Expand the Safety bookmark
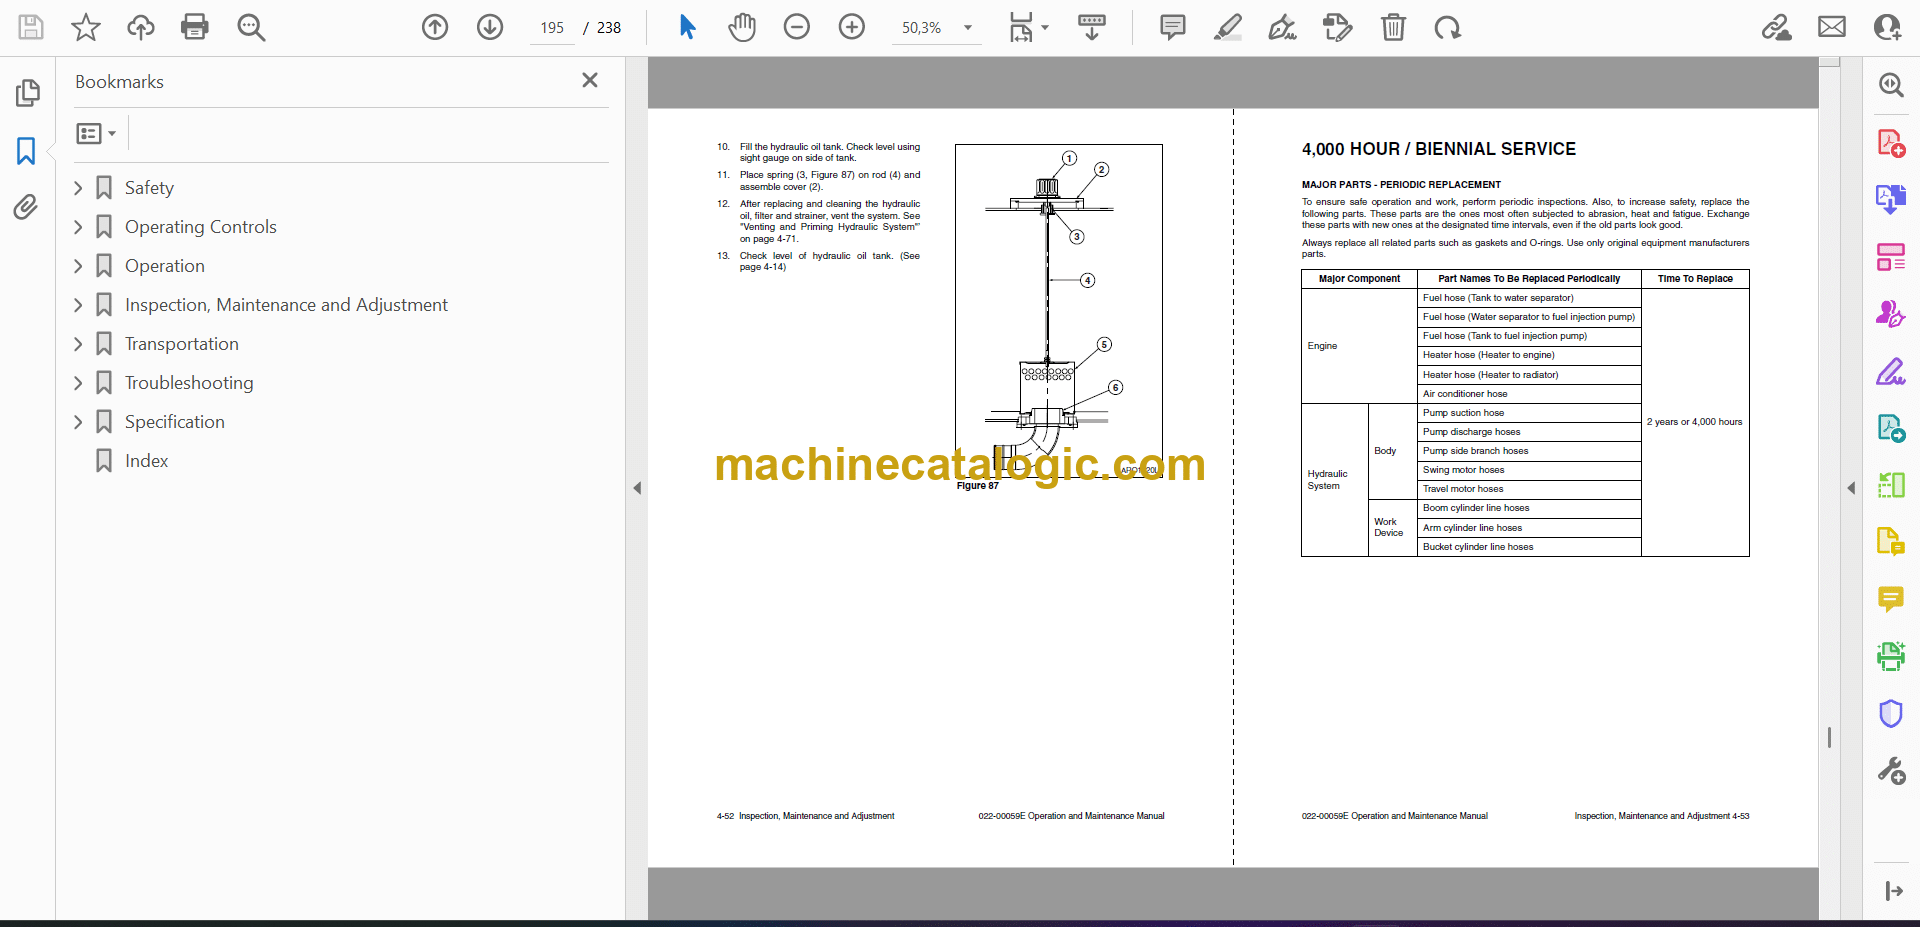 click(78, 188)
